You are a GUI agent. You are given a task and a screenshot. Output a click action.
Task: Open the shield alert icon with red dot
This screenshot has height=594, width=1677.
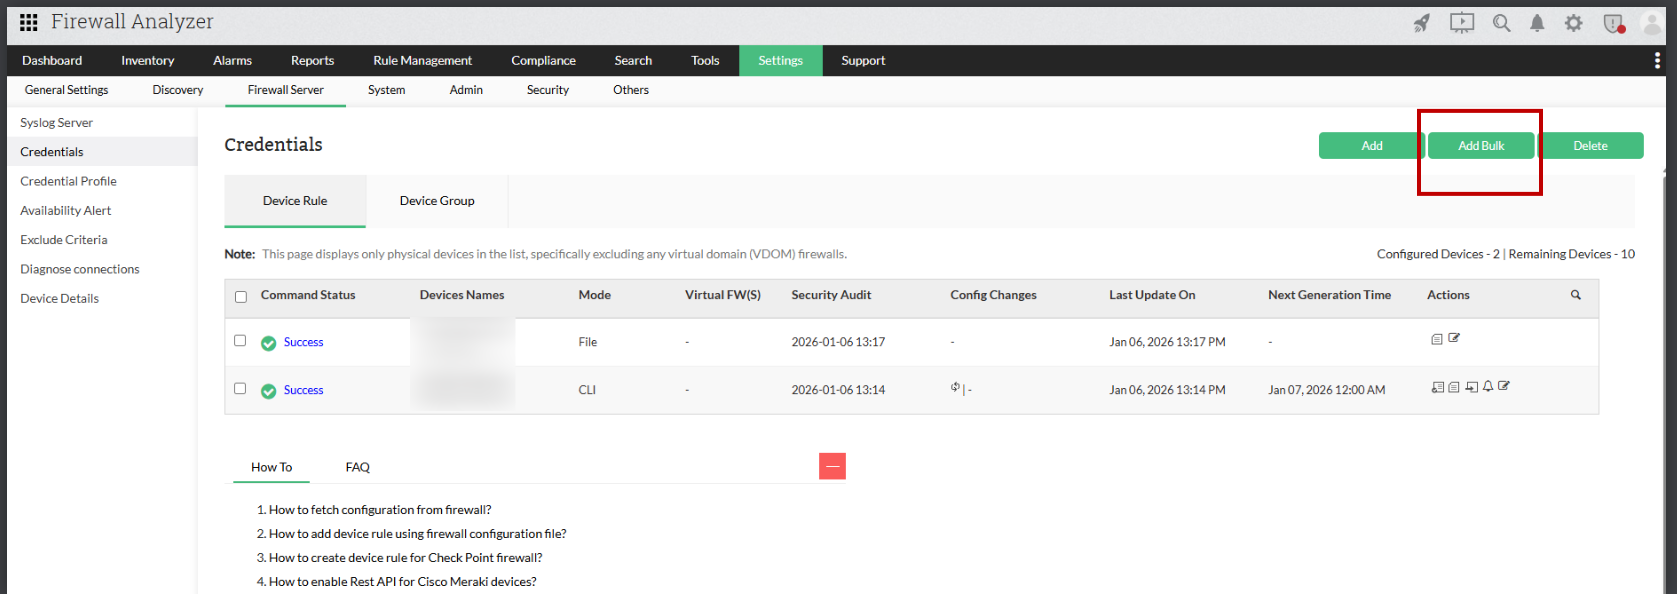click(x=1613, y=23)
